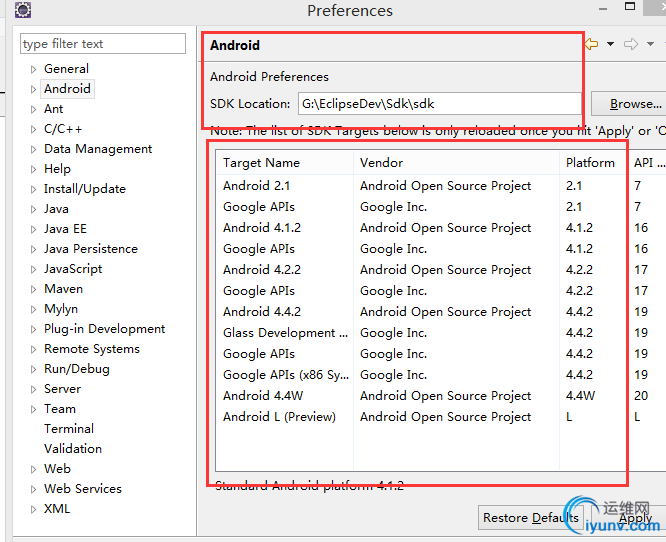The width and height of the screenshot is (666, 542).
Task: Expand the Run/Debug node
Action: (x=33, y=369)
